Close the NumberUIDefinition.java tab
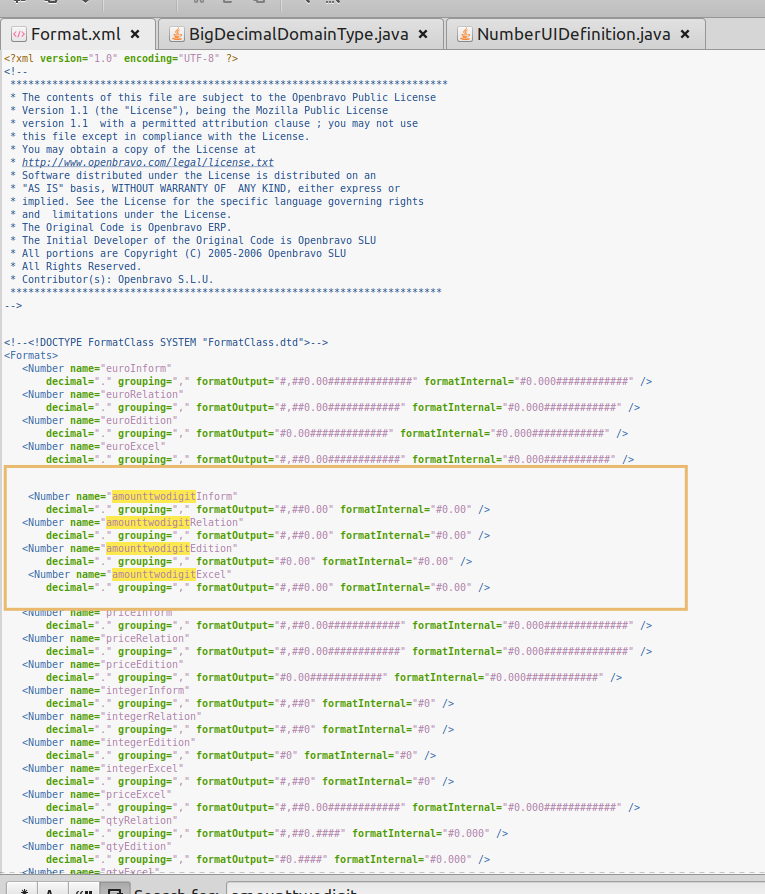Image resolution: width=765 pixels, height=894 pixels. [685, 34]
